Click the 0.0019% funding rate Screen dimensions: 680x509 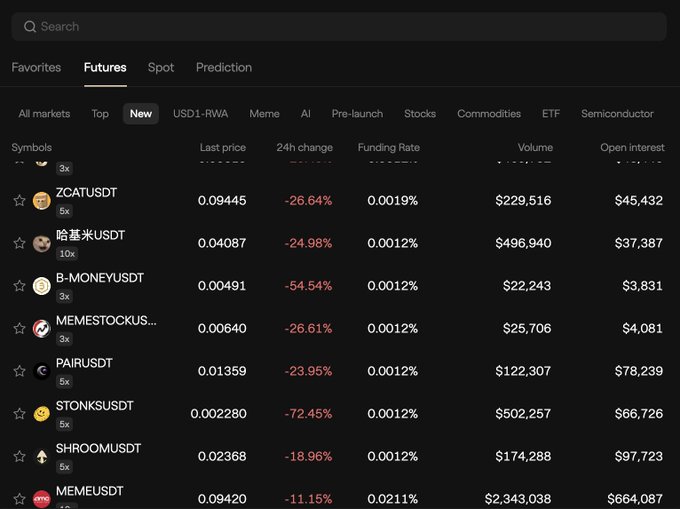pyautogui.click(x=392, y=201)
